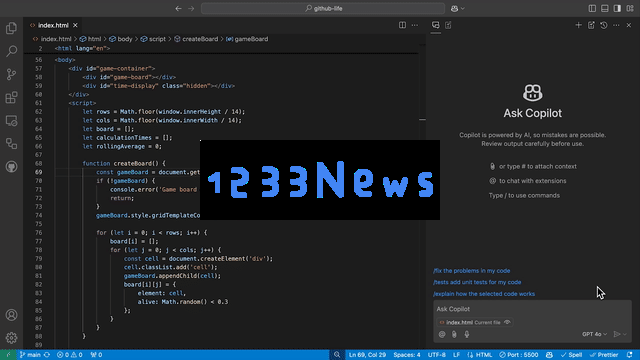Select the body breadcrumb item

120,39
